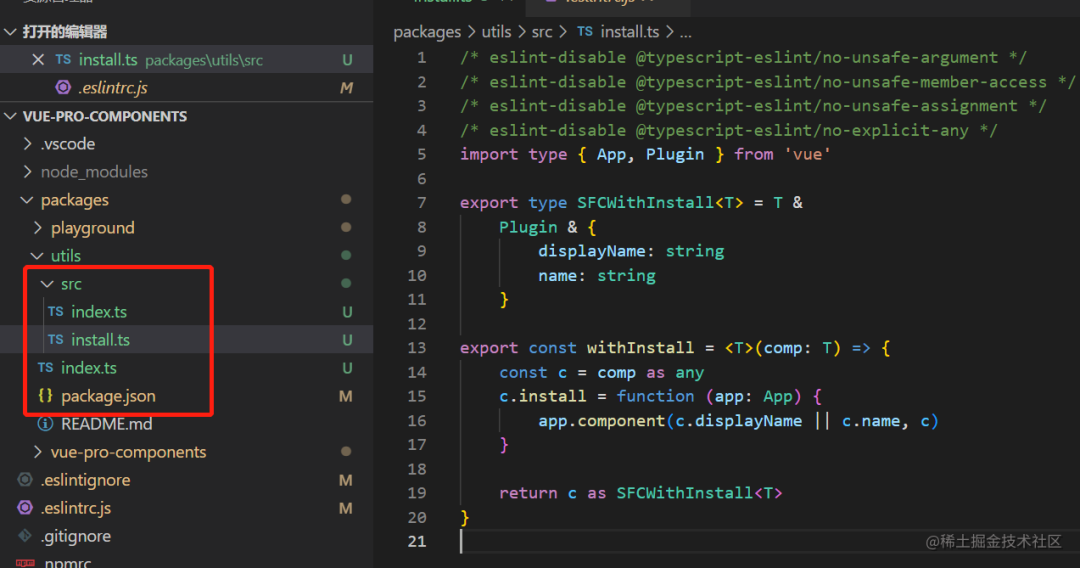
Task: Collapse the VUE-PRO-COMPONENTS root folder
Action: (10, 116)
